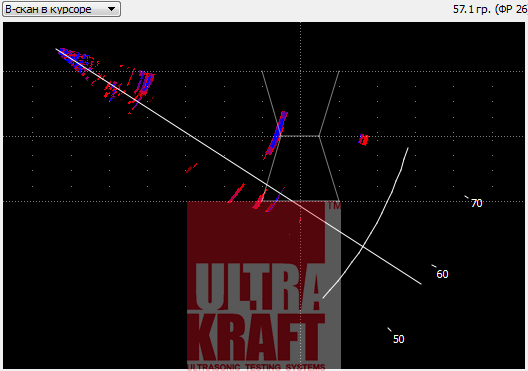Click the small echo right of weld outline
Viewport: 528px width, 371px height.
tap(363, 139)
